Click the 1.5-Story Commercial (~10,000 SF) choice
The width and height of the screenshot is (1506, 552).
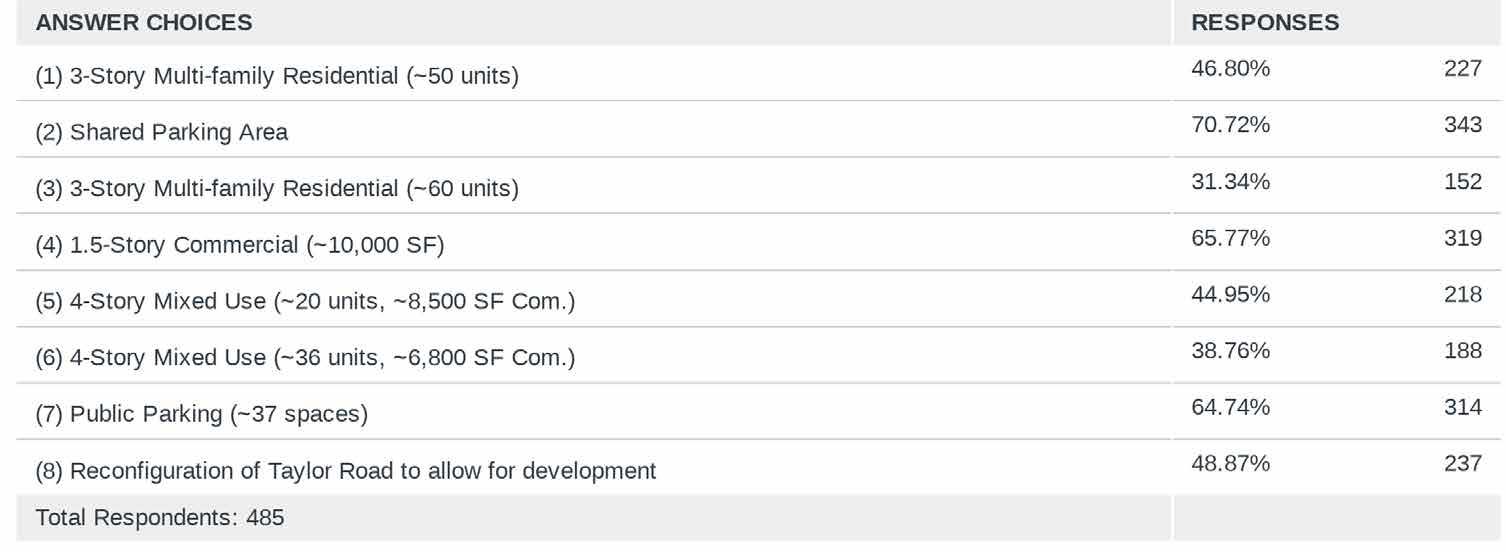pos(240,245)
